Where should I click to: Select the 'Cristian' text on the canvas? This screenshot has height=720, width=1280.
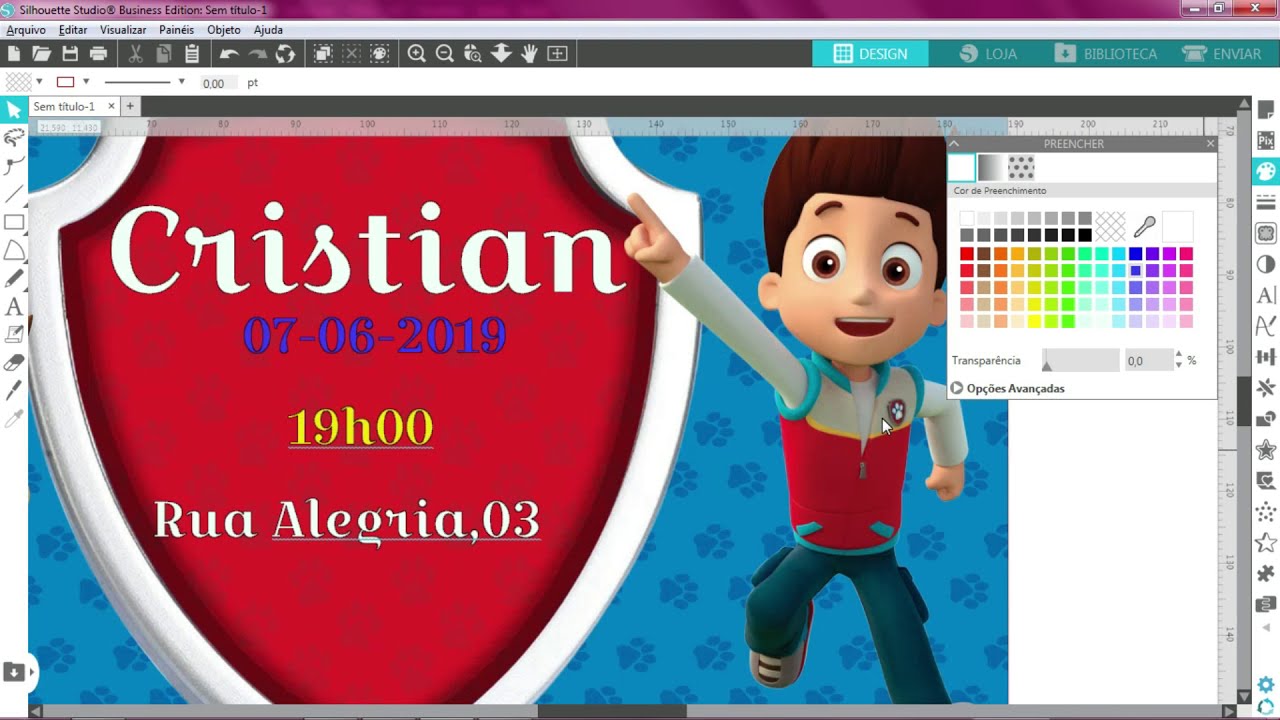[x=367, y=248]
